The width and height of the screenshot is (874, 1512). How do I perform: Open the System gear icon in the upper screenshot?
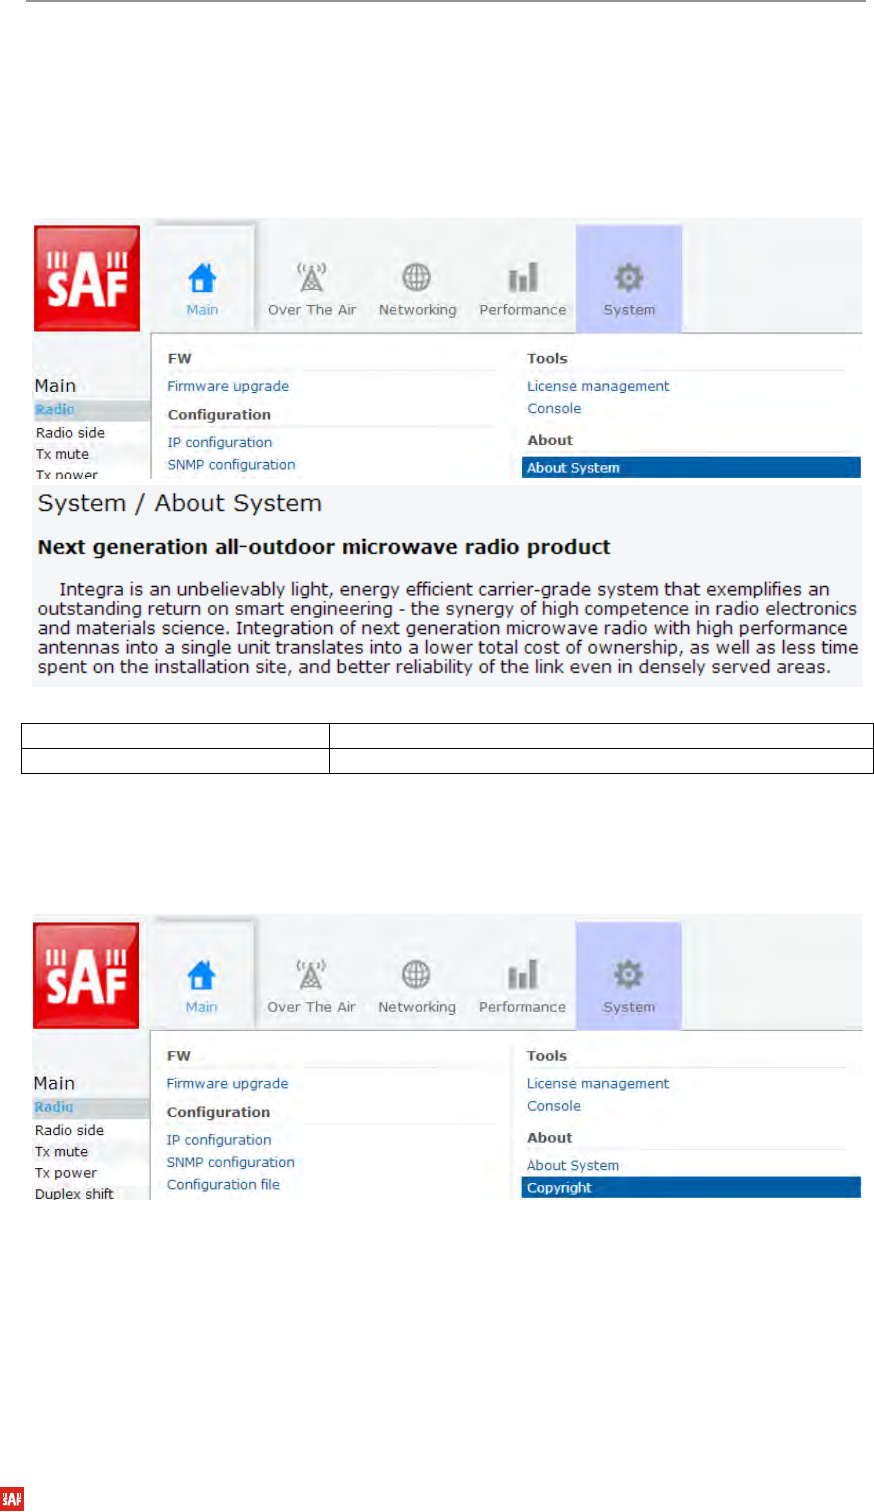point(629,277)
